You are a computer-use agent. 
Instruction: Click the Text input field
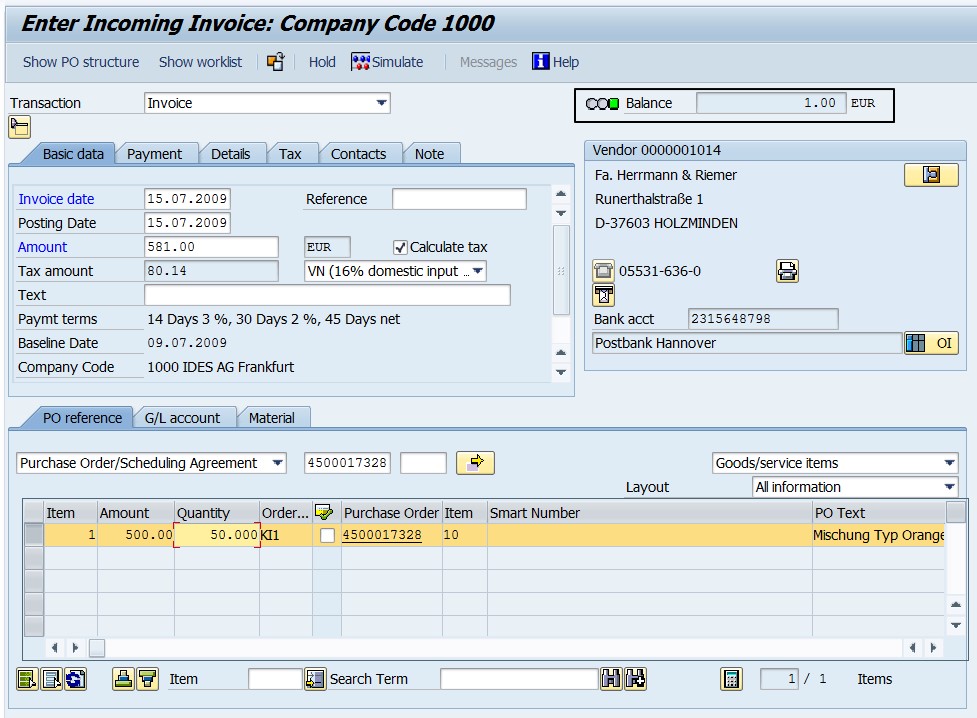tap(327, 295)
